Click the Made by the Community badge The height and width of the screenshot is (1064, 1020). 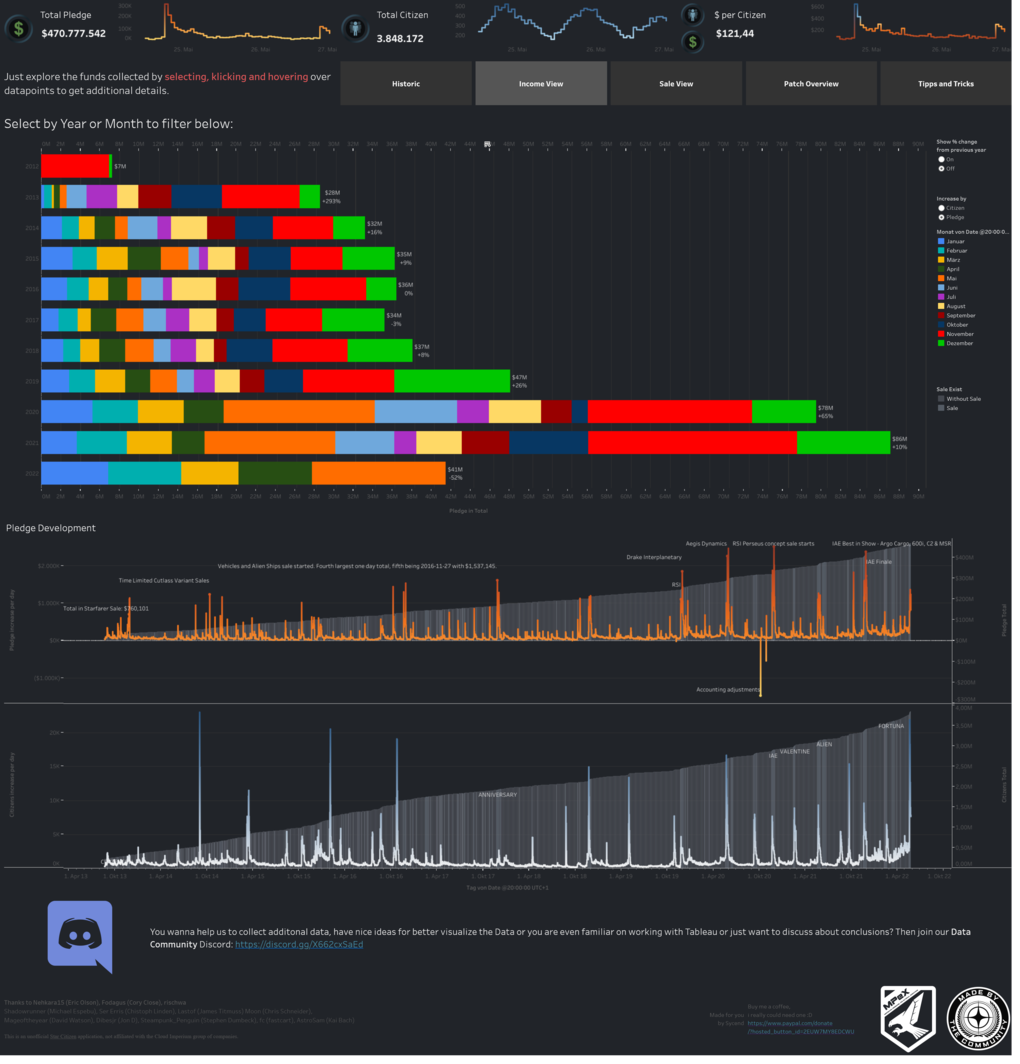(x=979, y=1018)
